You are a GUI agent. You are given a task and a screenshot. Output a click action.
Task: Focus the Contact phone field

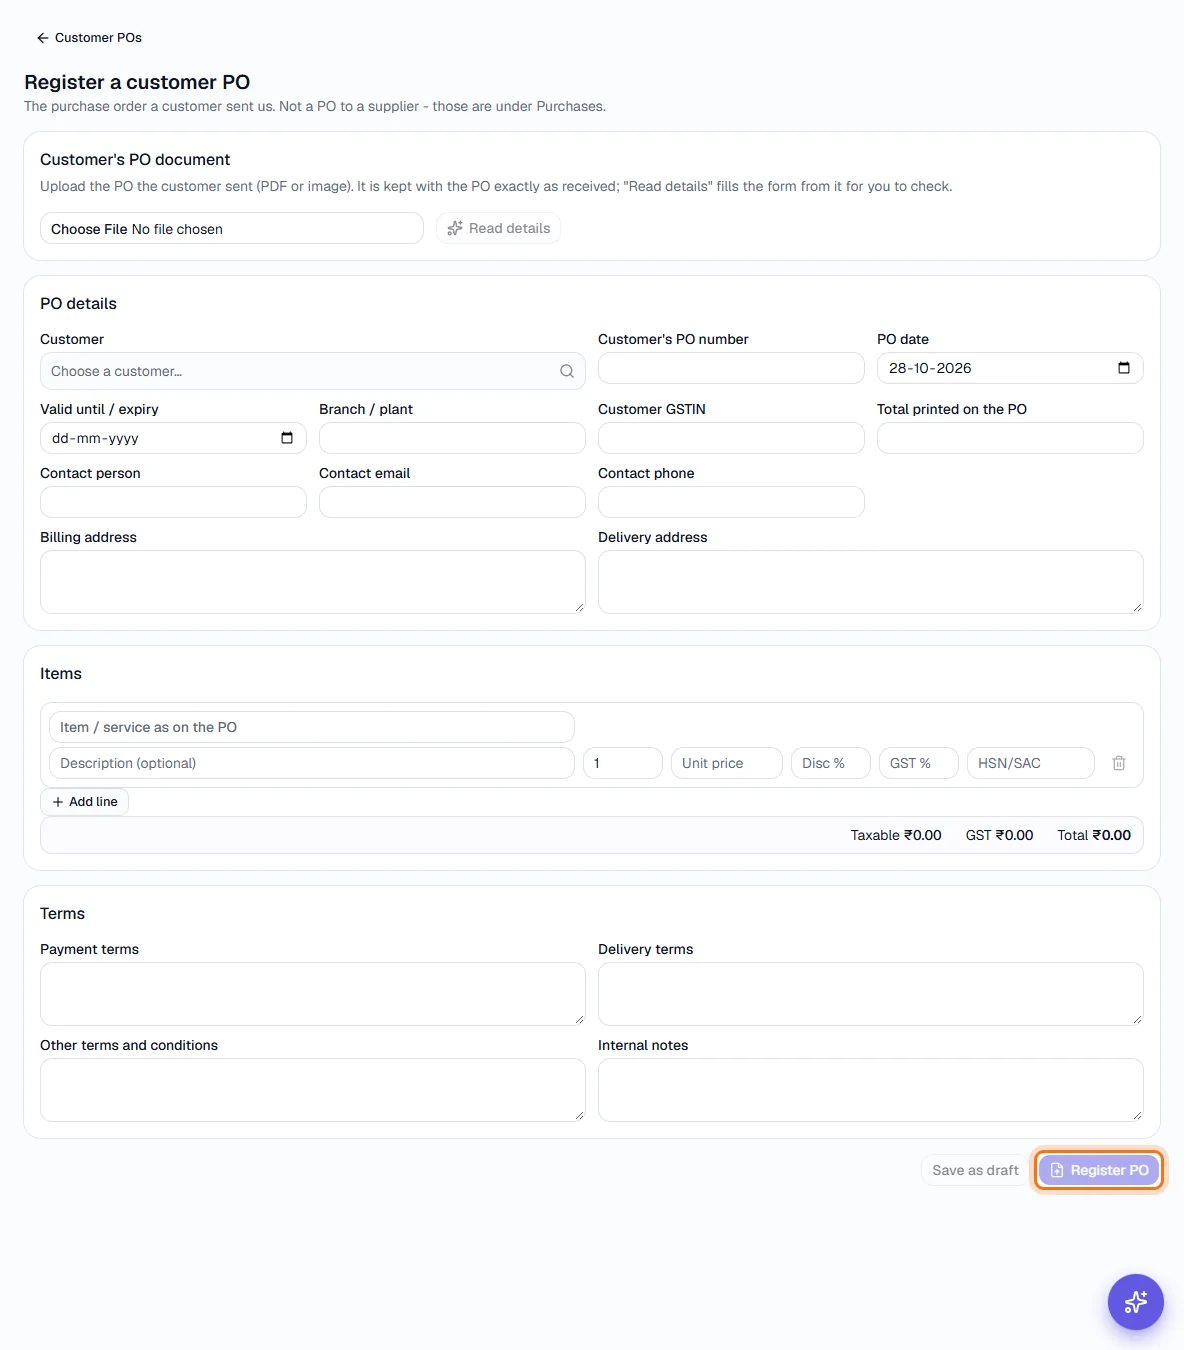click(x=731, y=502)
